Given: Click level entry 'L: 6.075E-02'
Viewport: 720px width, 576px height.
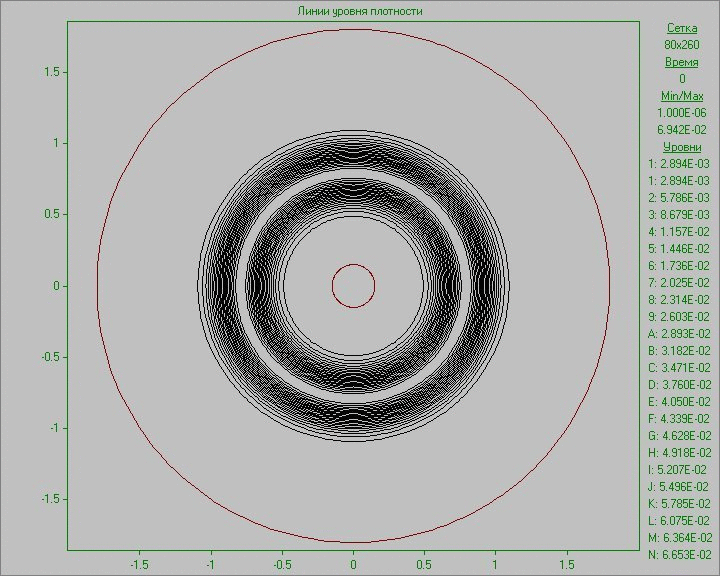Looking at the screenshot, I should [x=680, y=521].
